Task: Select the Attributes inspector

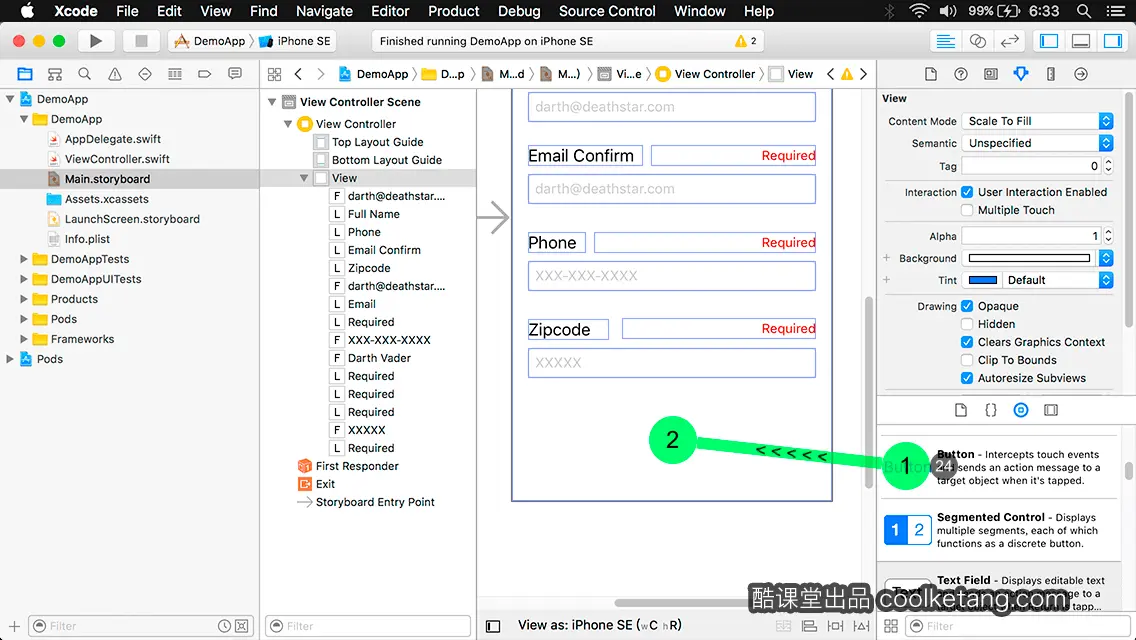Action: pos(1021,74)
